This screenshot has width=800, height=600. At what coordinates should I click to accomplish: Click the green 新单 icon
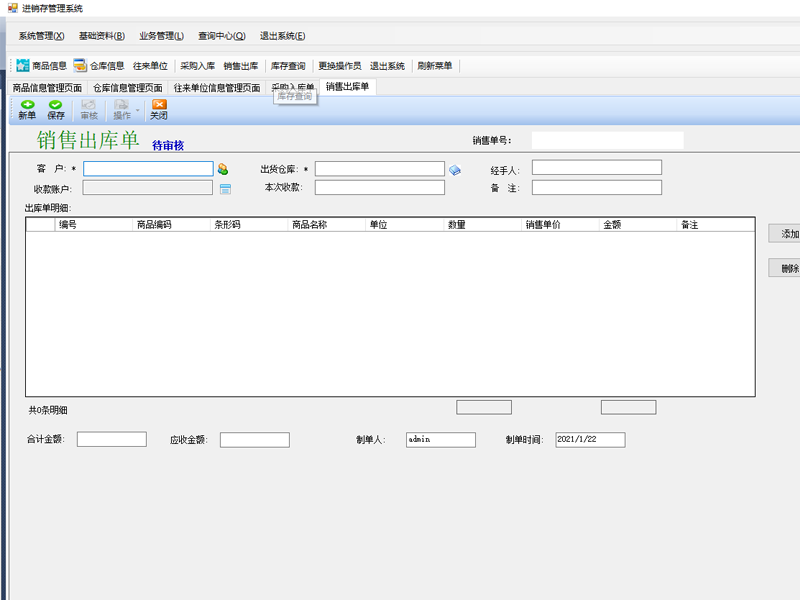pos(28,105)
